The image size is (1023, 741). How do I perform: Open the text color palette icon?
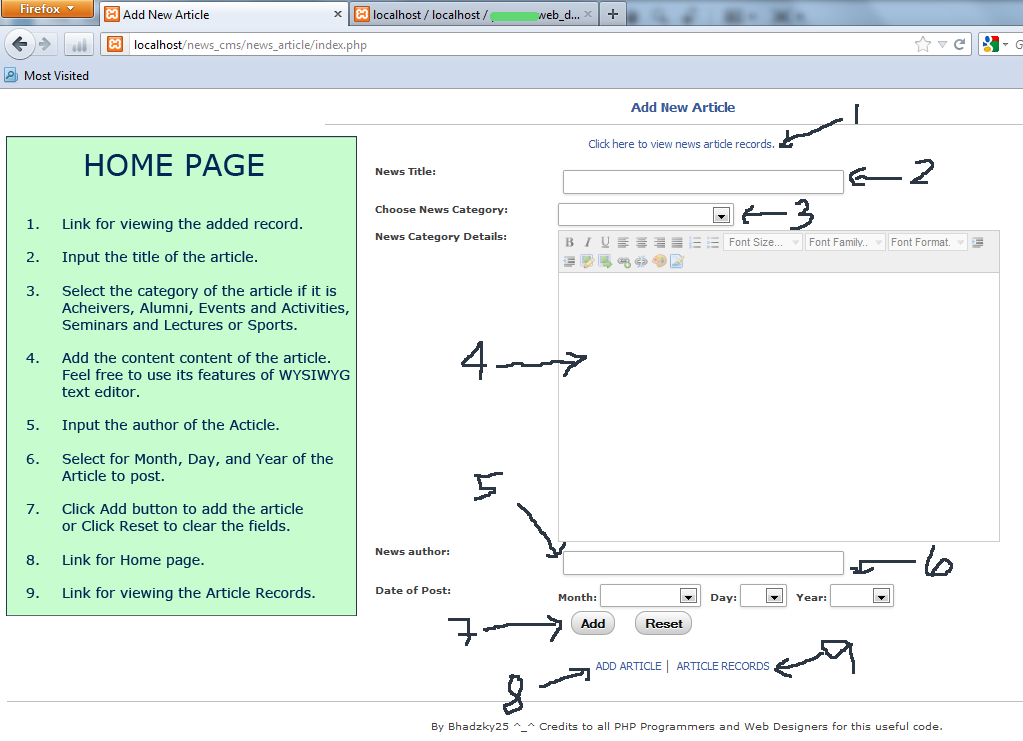click(660, 262)
